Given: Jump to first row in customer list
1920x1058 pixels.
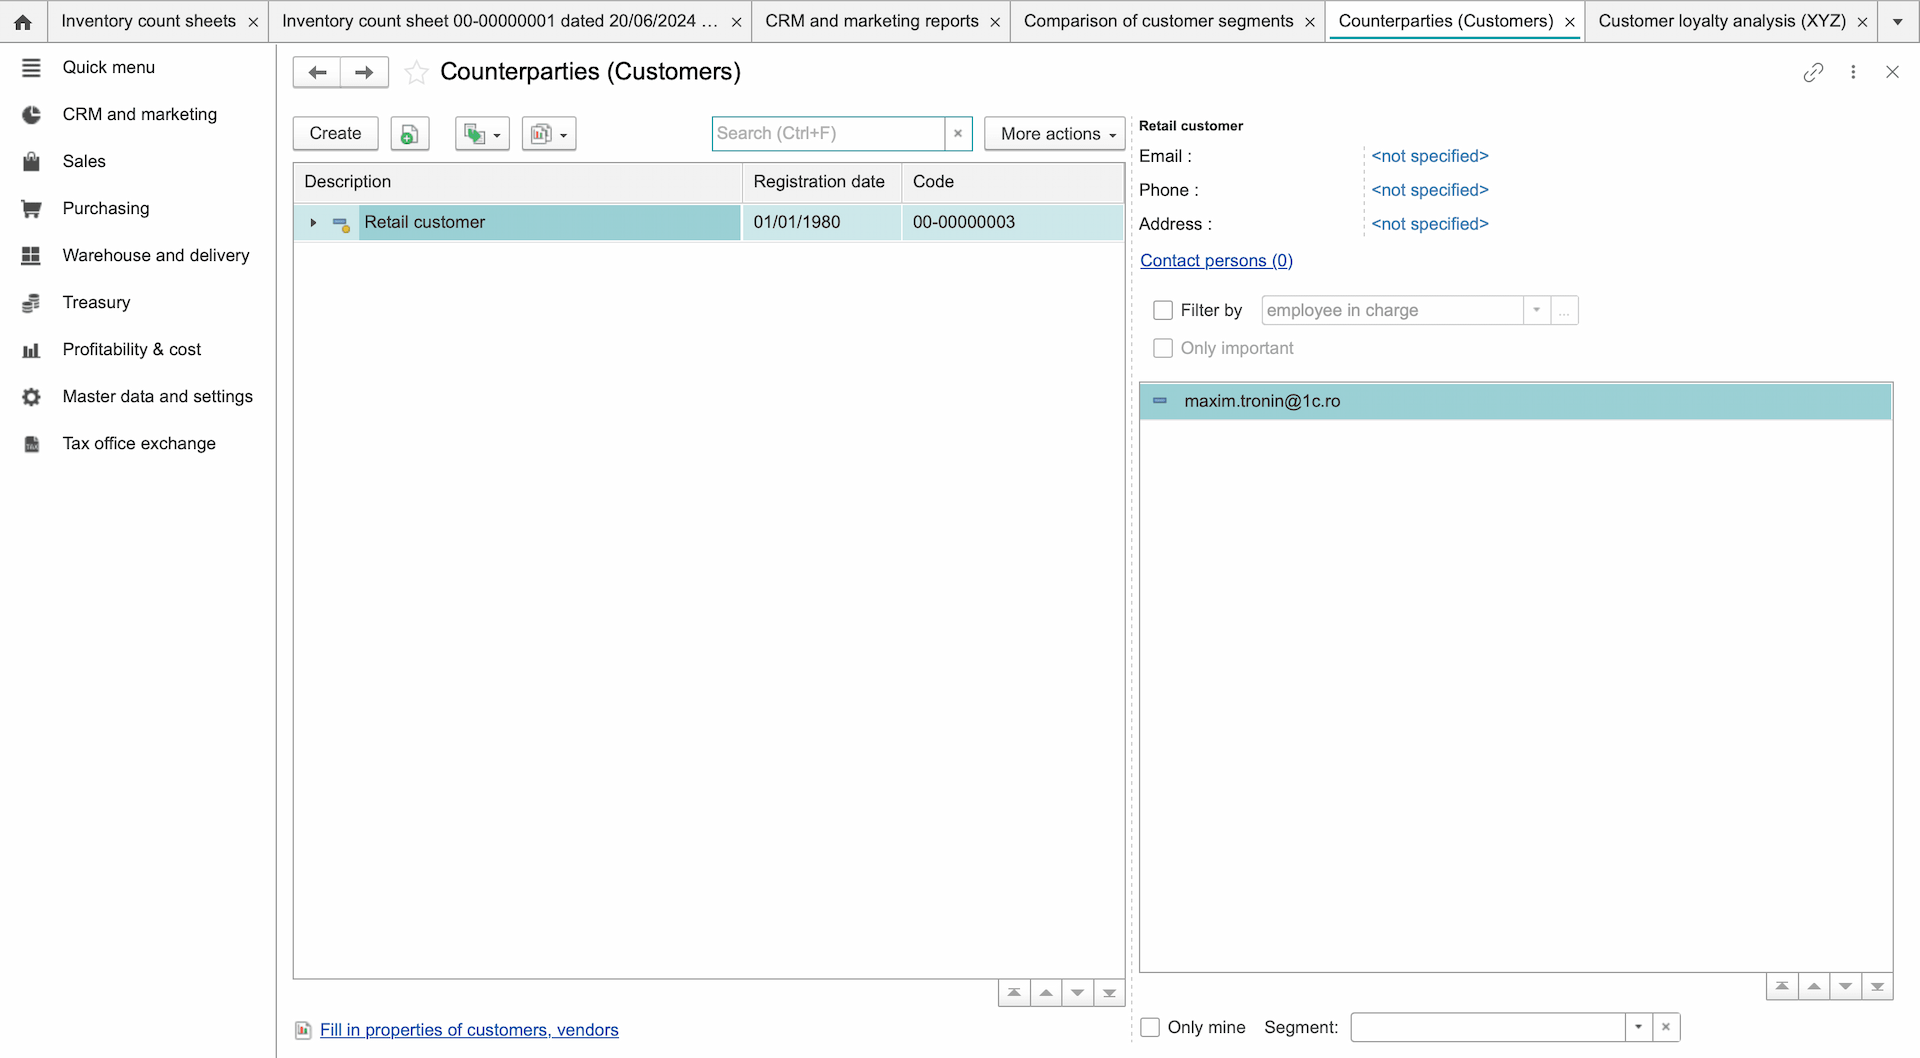Looking at the screenshot, I should 1014,993.
